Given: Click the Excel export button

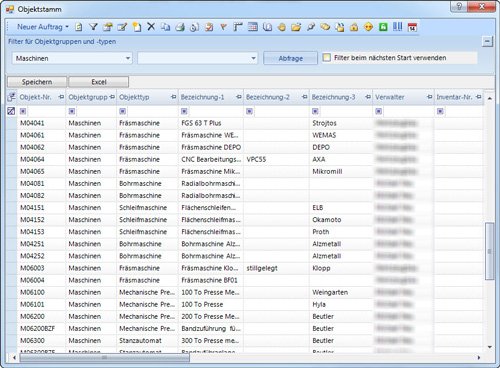Looking at the screenshot, I should (x=99, y=82).
